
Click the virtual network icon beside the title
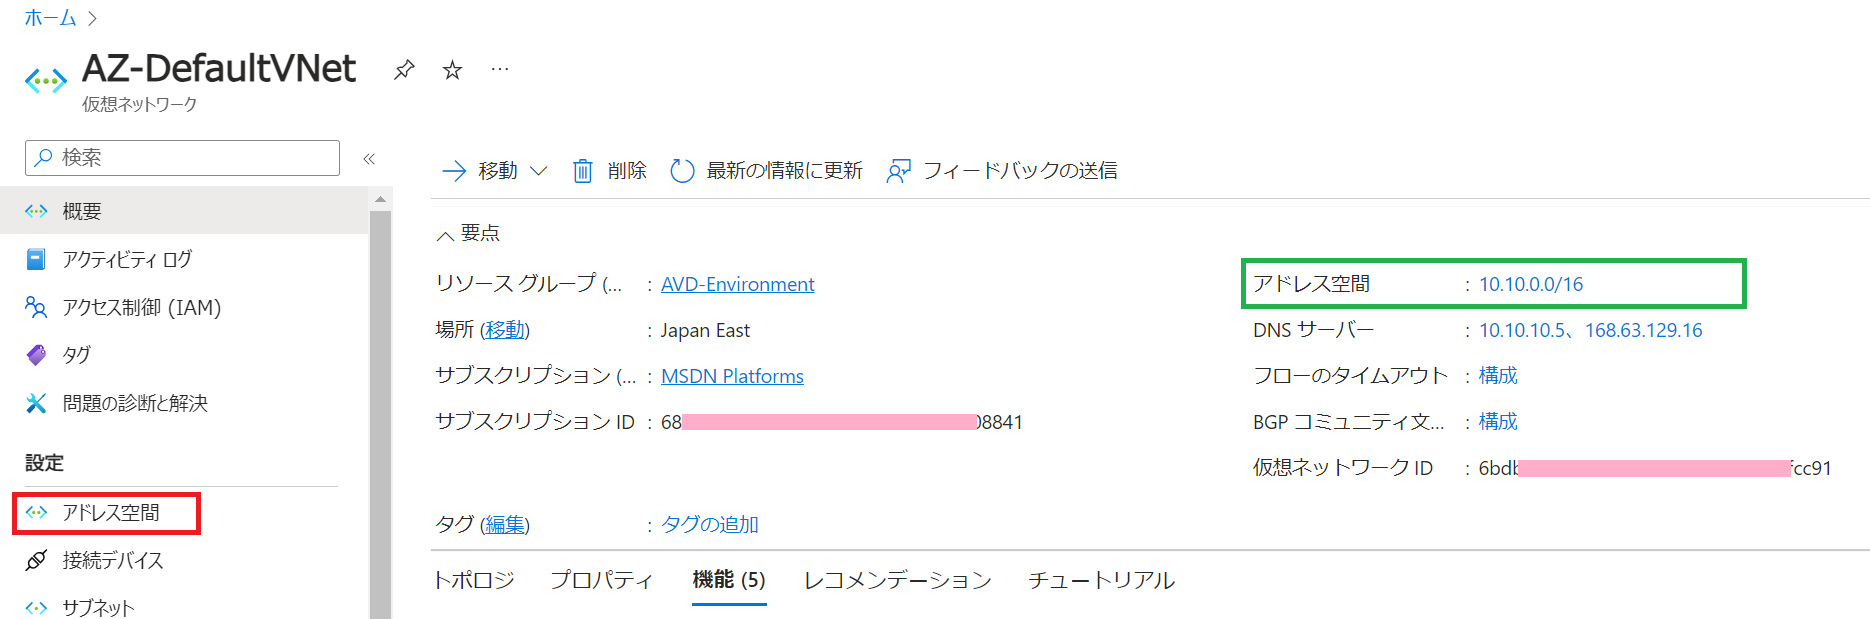click(x=46, y=81)
